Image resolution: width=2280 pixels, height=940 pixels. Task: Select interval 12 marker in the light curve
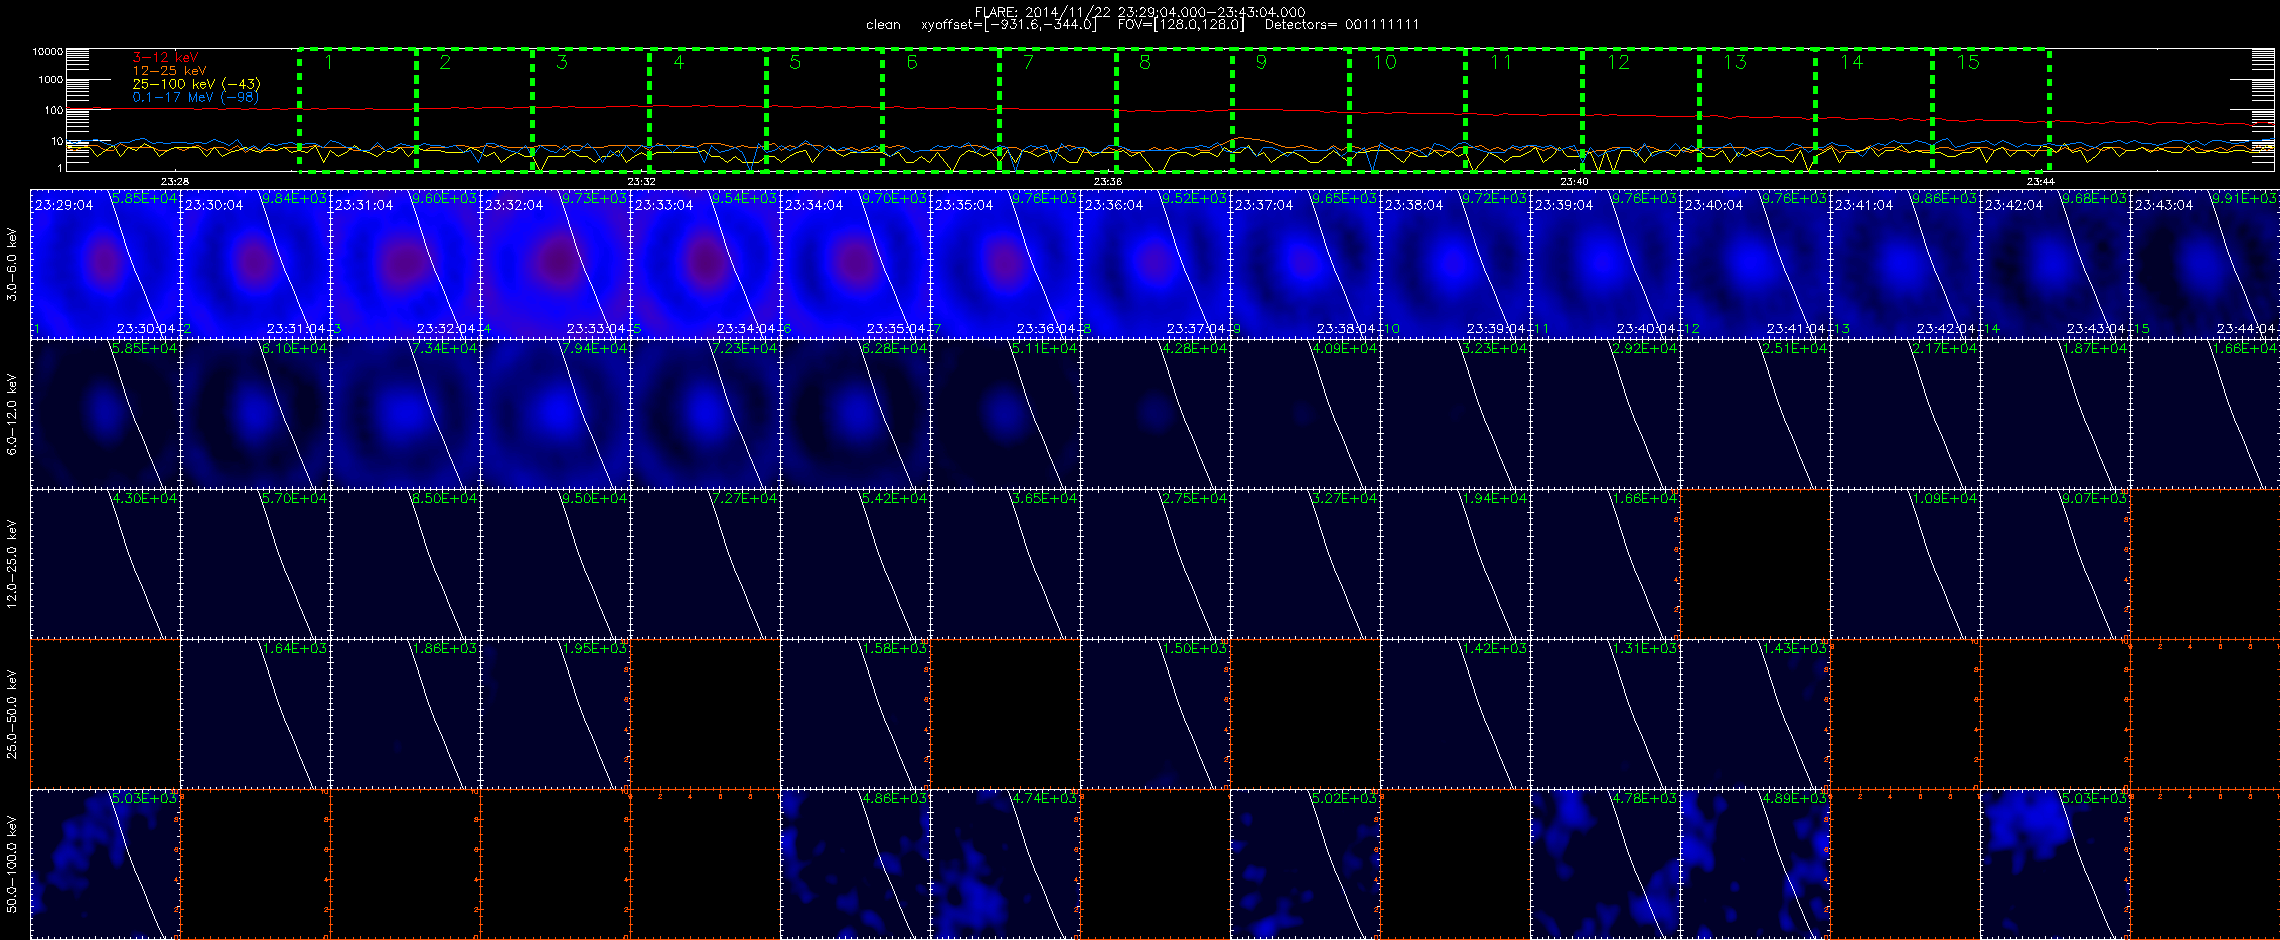click(1618, 62)
